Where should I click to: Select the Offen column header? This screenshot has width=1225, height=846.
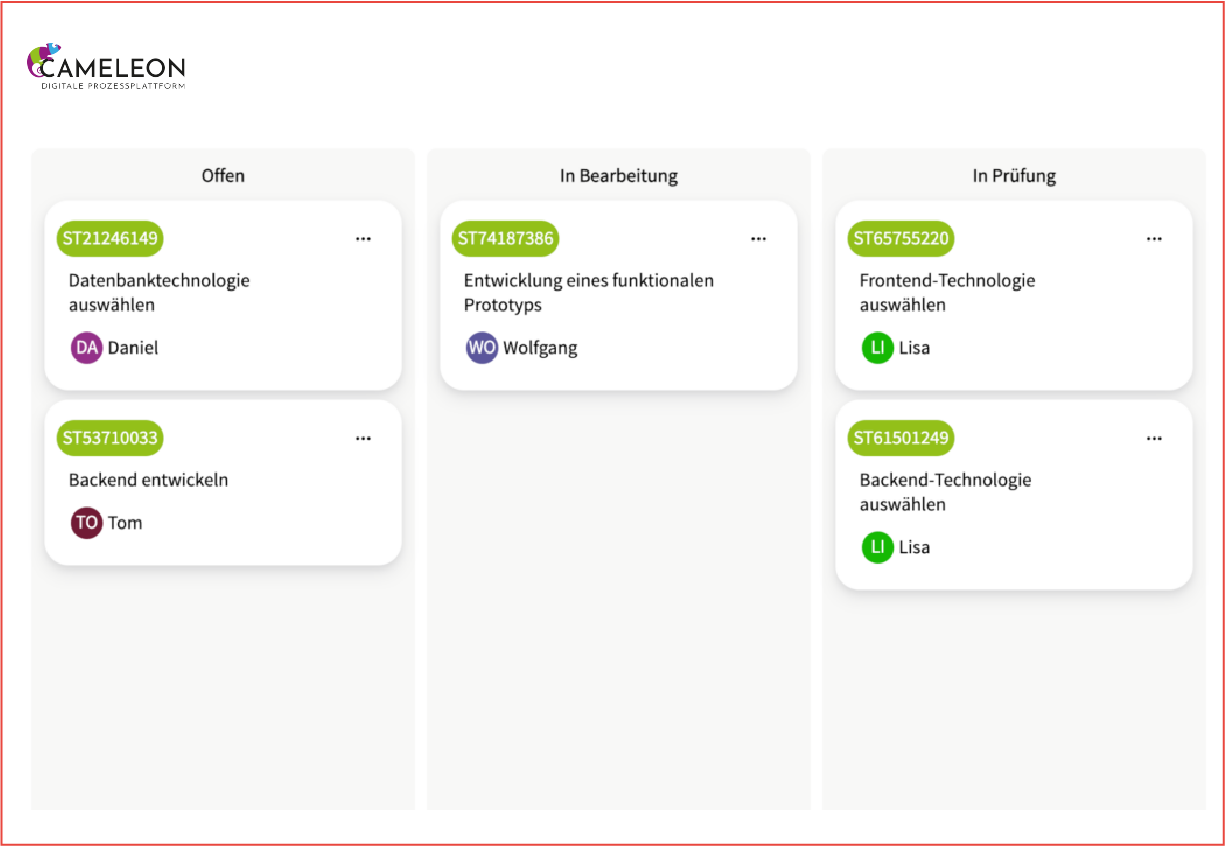coord(223,176)
